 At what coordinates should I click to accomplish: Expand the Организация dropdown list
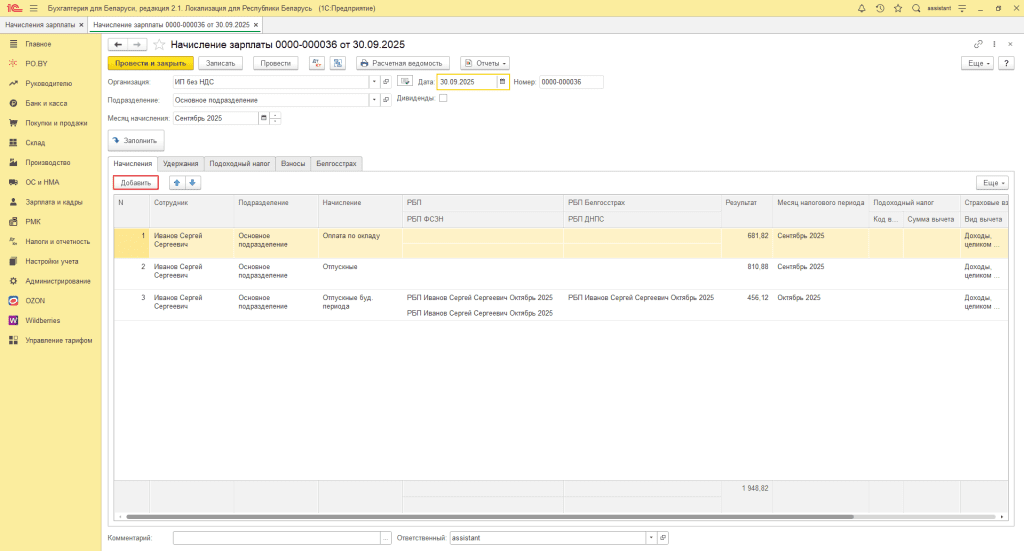coord(374,82)
